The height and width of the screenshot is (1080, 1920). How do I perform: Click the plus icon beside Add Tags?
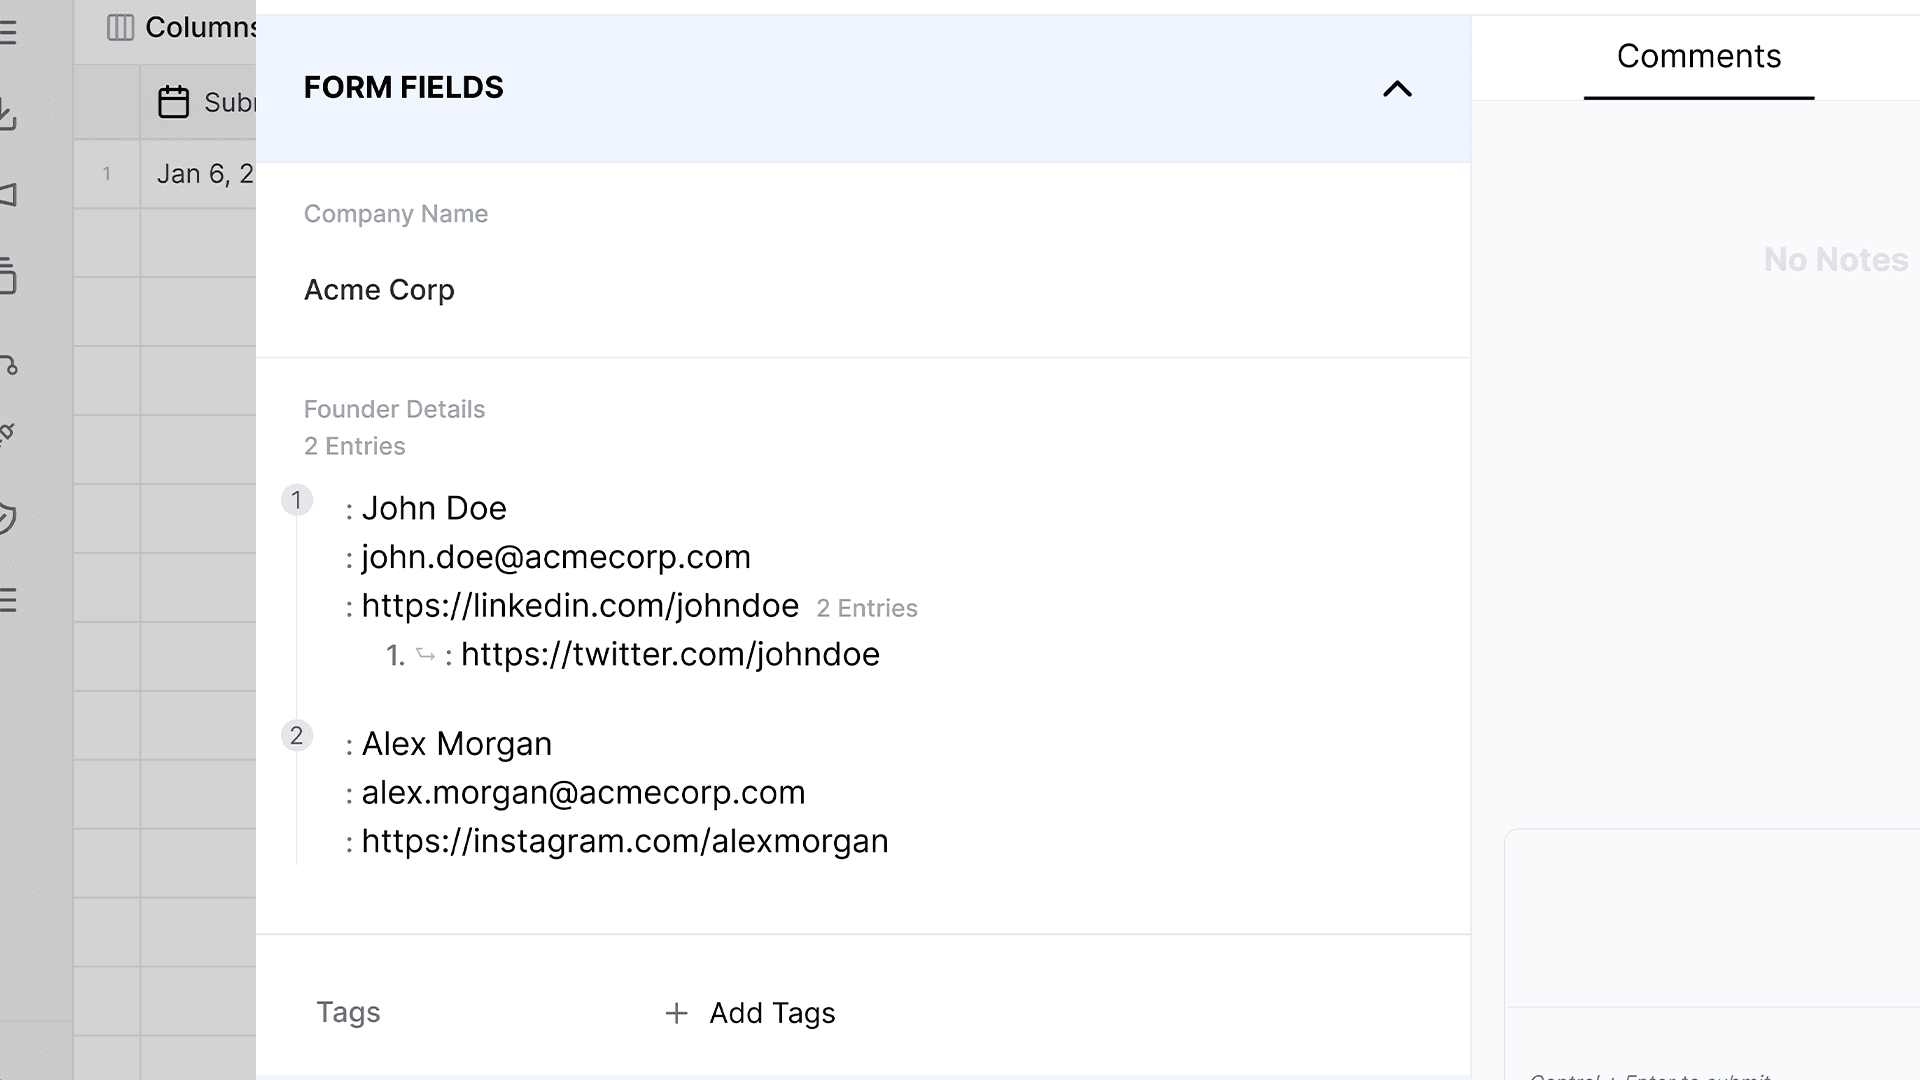[676, 1013]
